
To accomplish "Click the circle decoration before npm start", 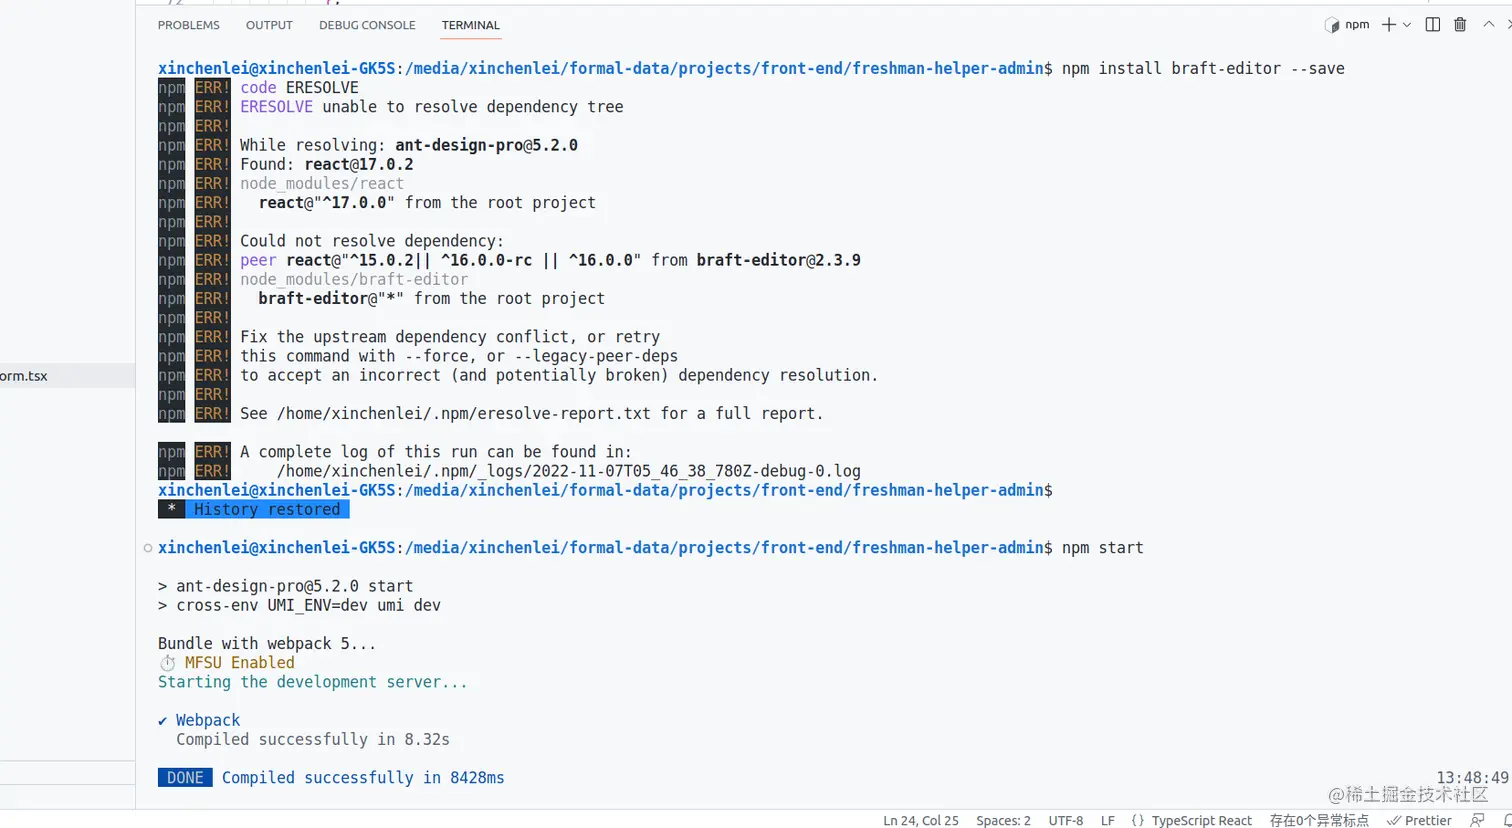I will (x=148, y=548).
